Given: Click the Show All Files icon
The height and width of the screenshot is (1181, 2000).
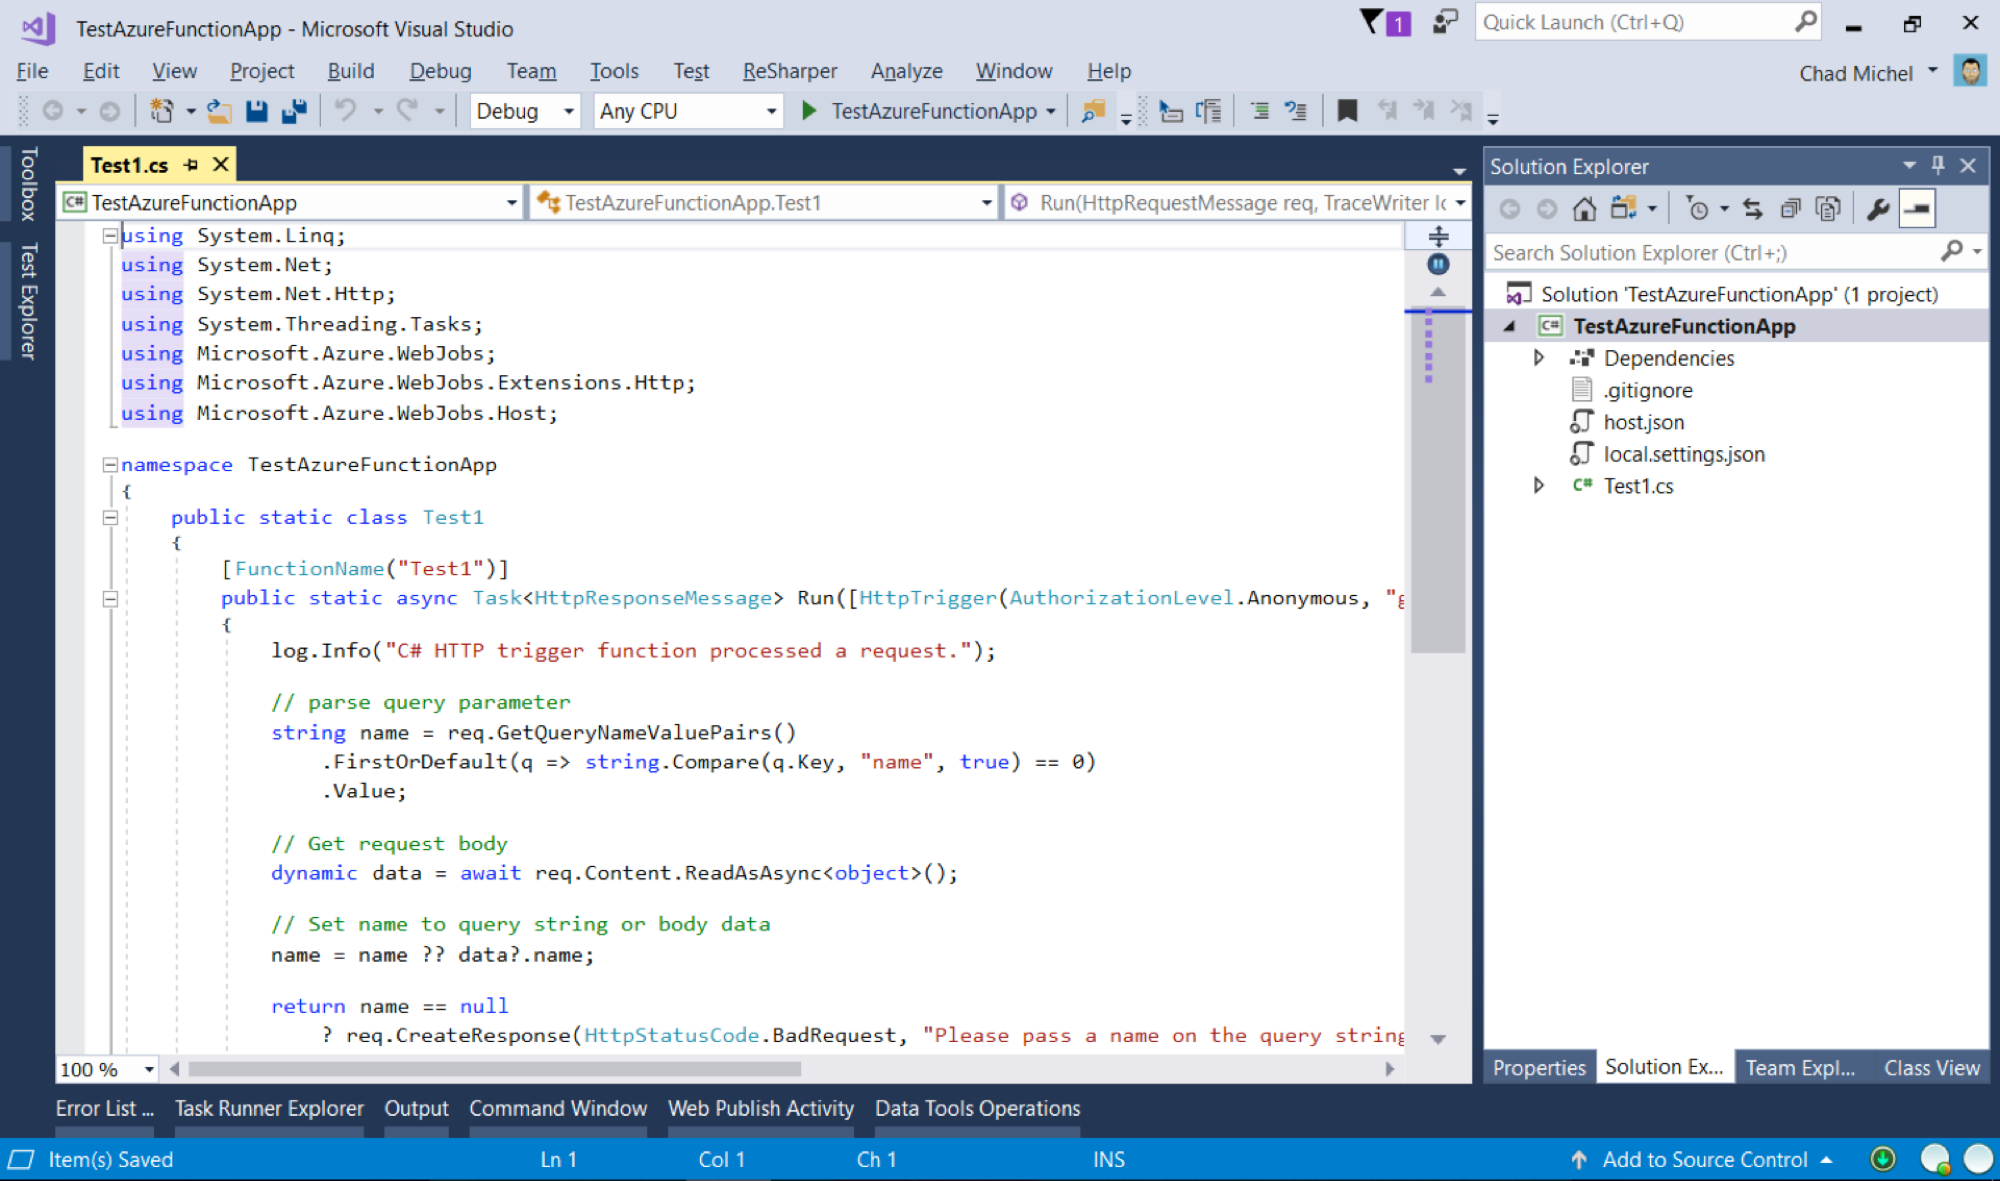Looking at the screenshot, I should point(1828,209).
